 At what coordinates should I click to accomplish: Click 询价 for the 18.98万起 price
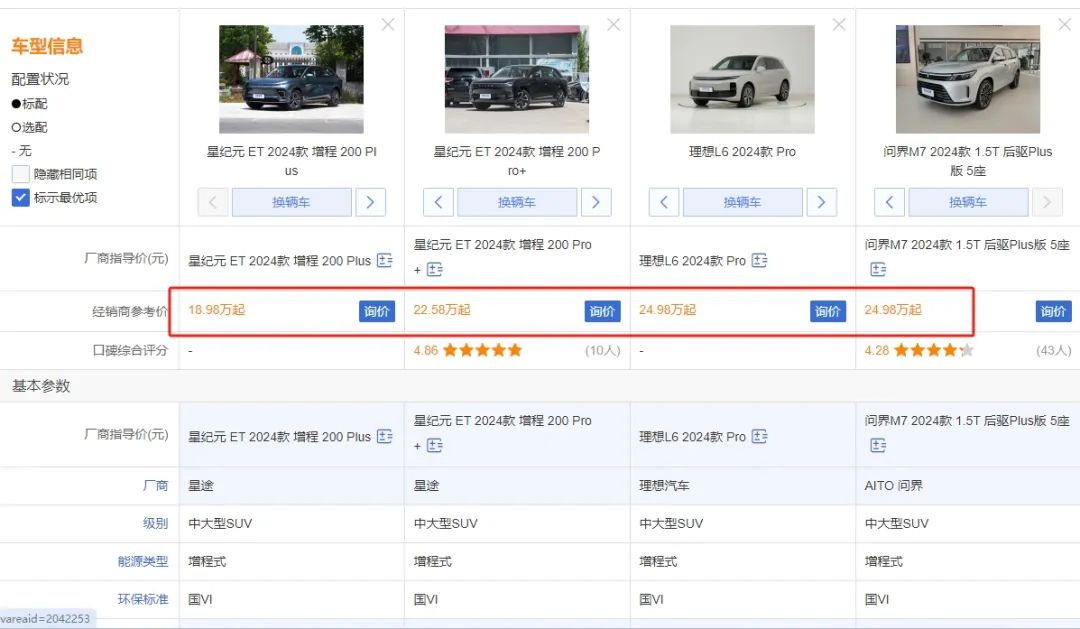click(x=377, y=311)
